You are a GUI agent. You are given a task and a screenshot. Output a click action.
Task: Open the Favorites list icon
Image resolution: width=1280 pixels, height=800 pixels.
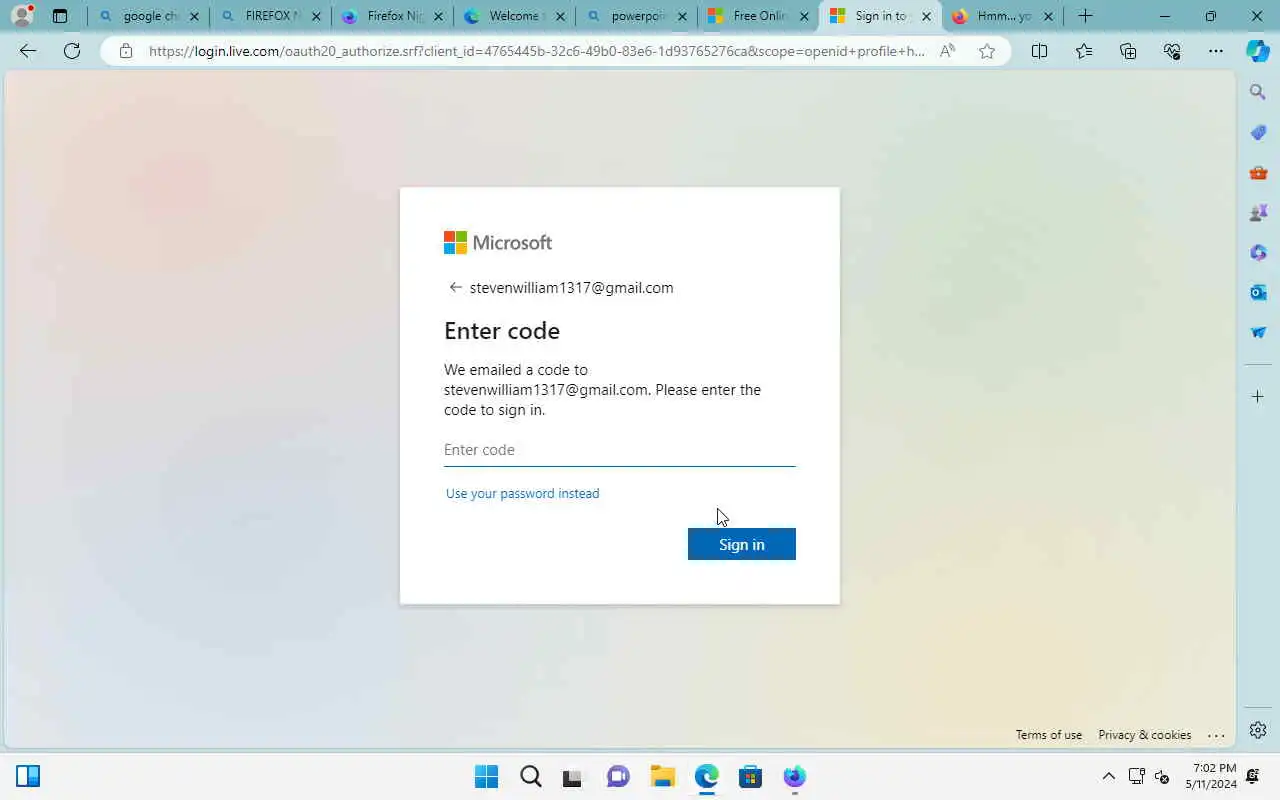1084,51
